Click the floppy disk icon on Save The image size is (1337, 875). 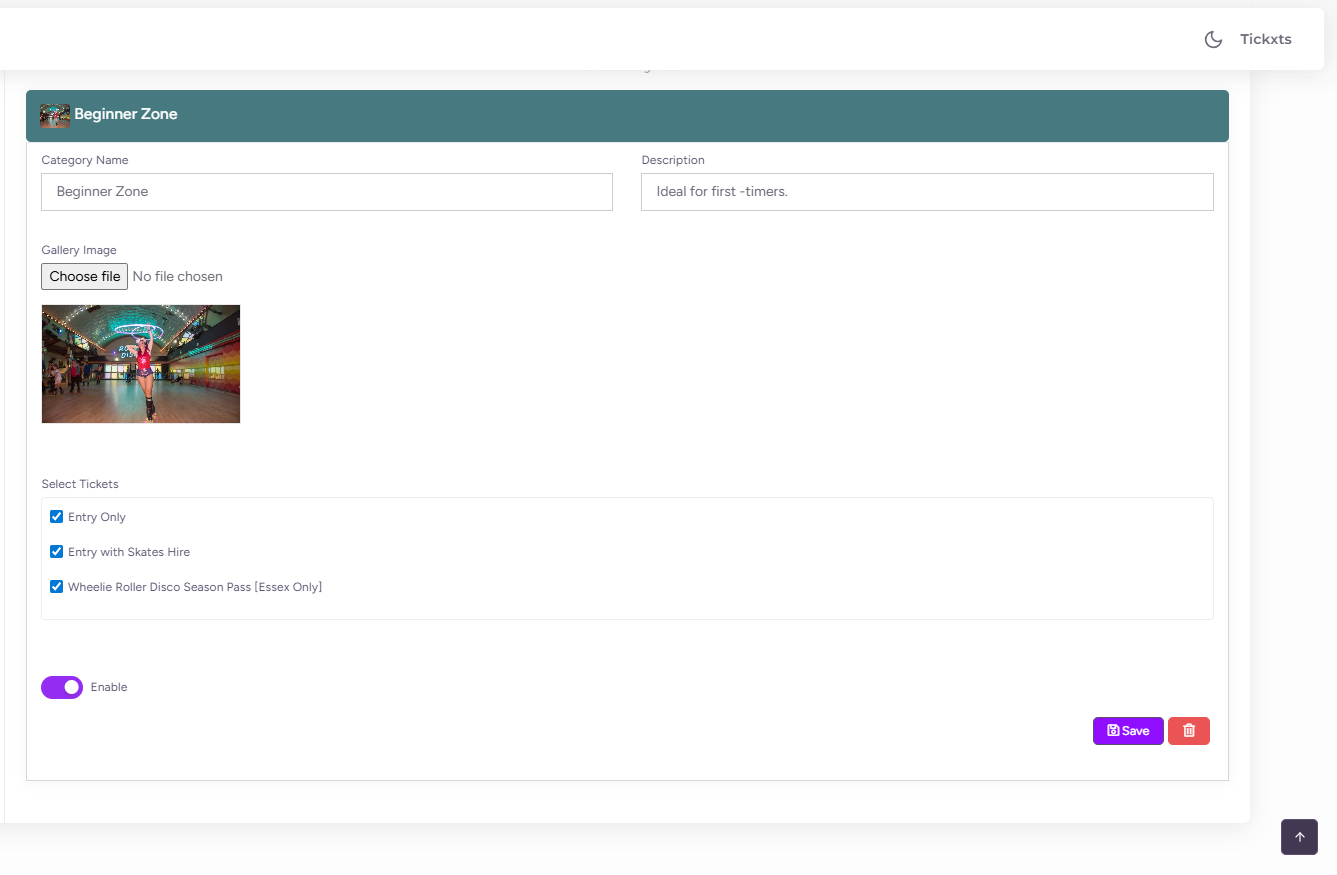pyautogui.click(x=1113, y=731)
